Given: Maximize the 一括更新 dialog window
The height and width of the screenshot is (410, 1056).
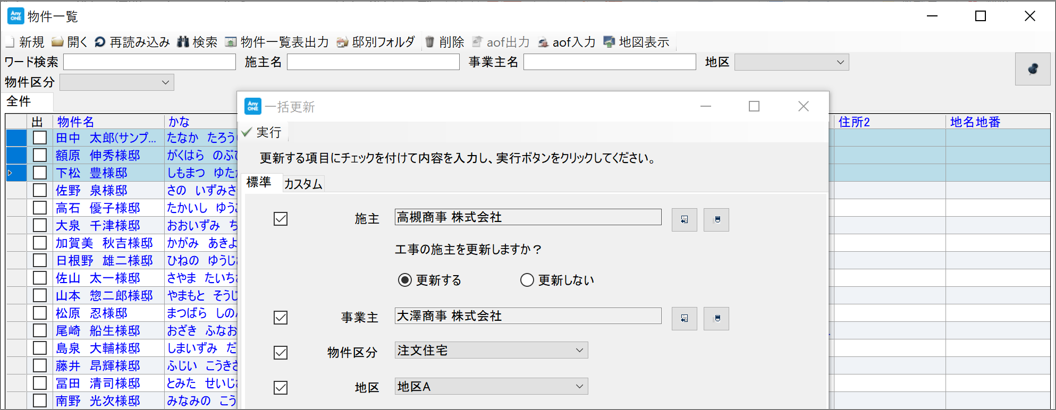Looking at the screenshot, I should (x=754, y=106).
